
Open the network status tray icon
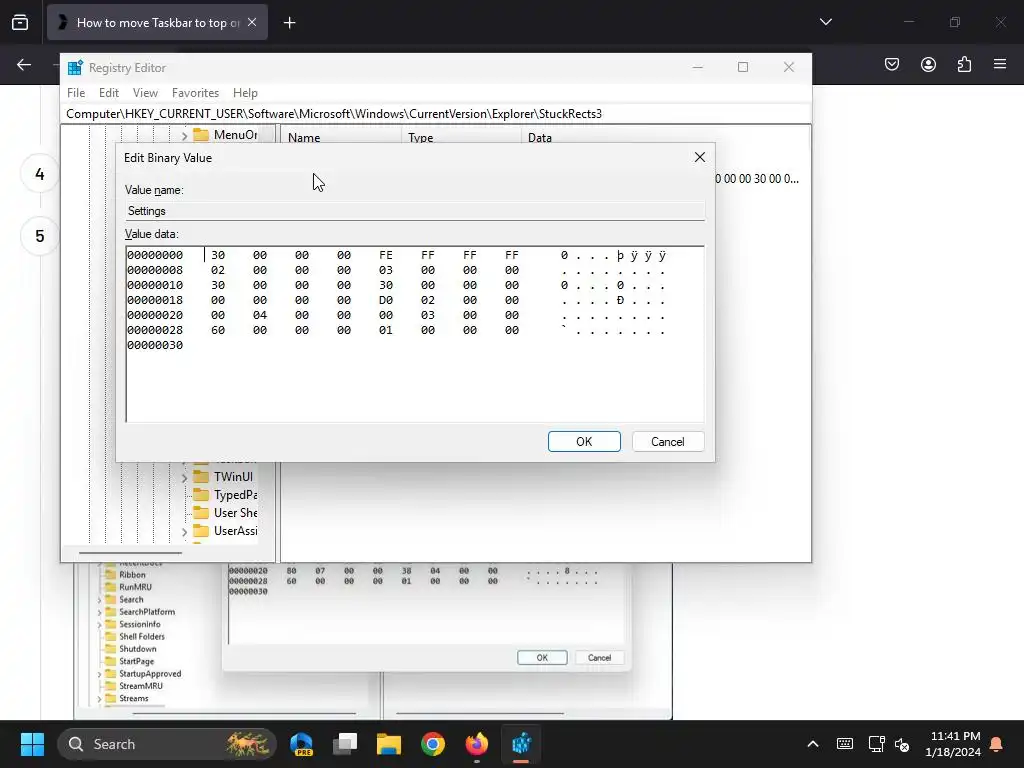(876, 744)
